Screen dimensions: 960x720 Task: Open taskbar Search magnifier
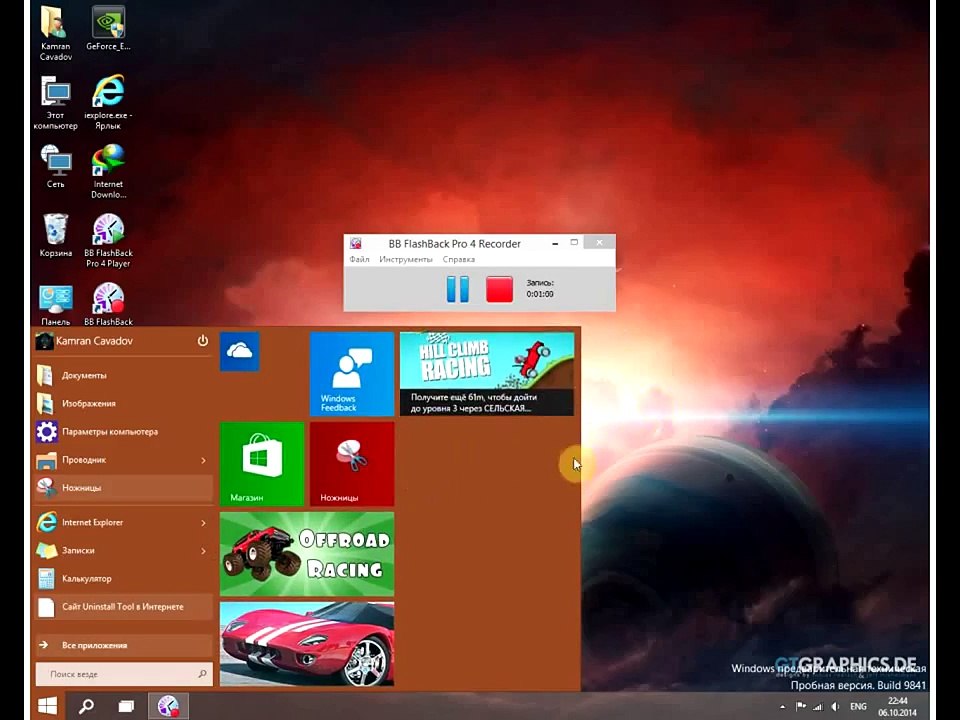pyautogui.click(x=86, y=707)
